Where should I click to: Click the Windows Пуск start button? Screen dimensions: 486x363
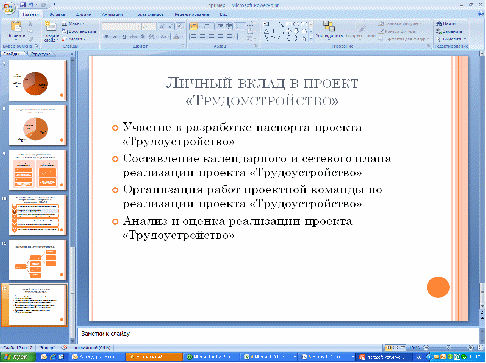click(17, 357)
